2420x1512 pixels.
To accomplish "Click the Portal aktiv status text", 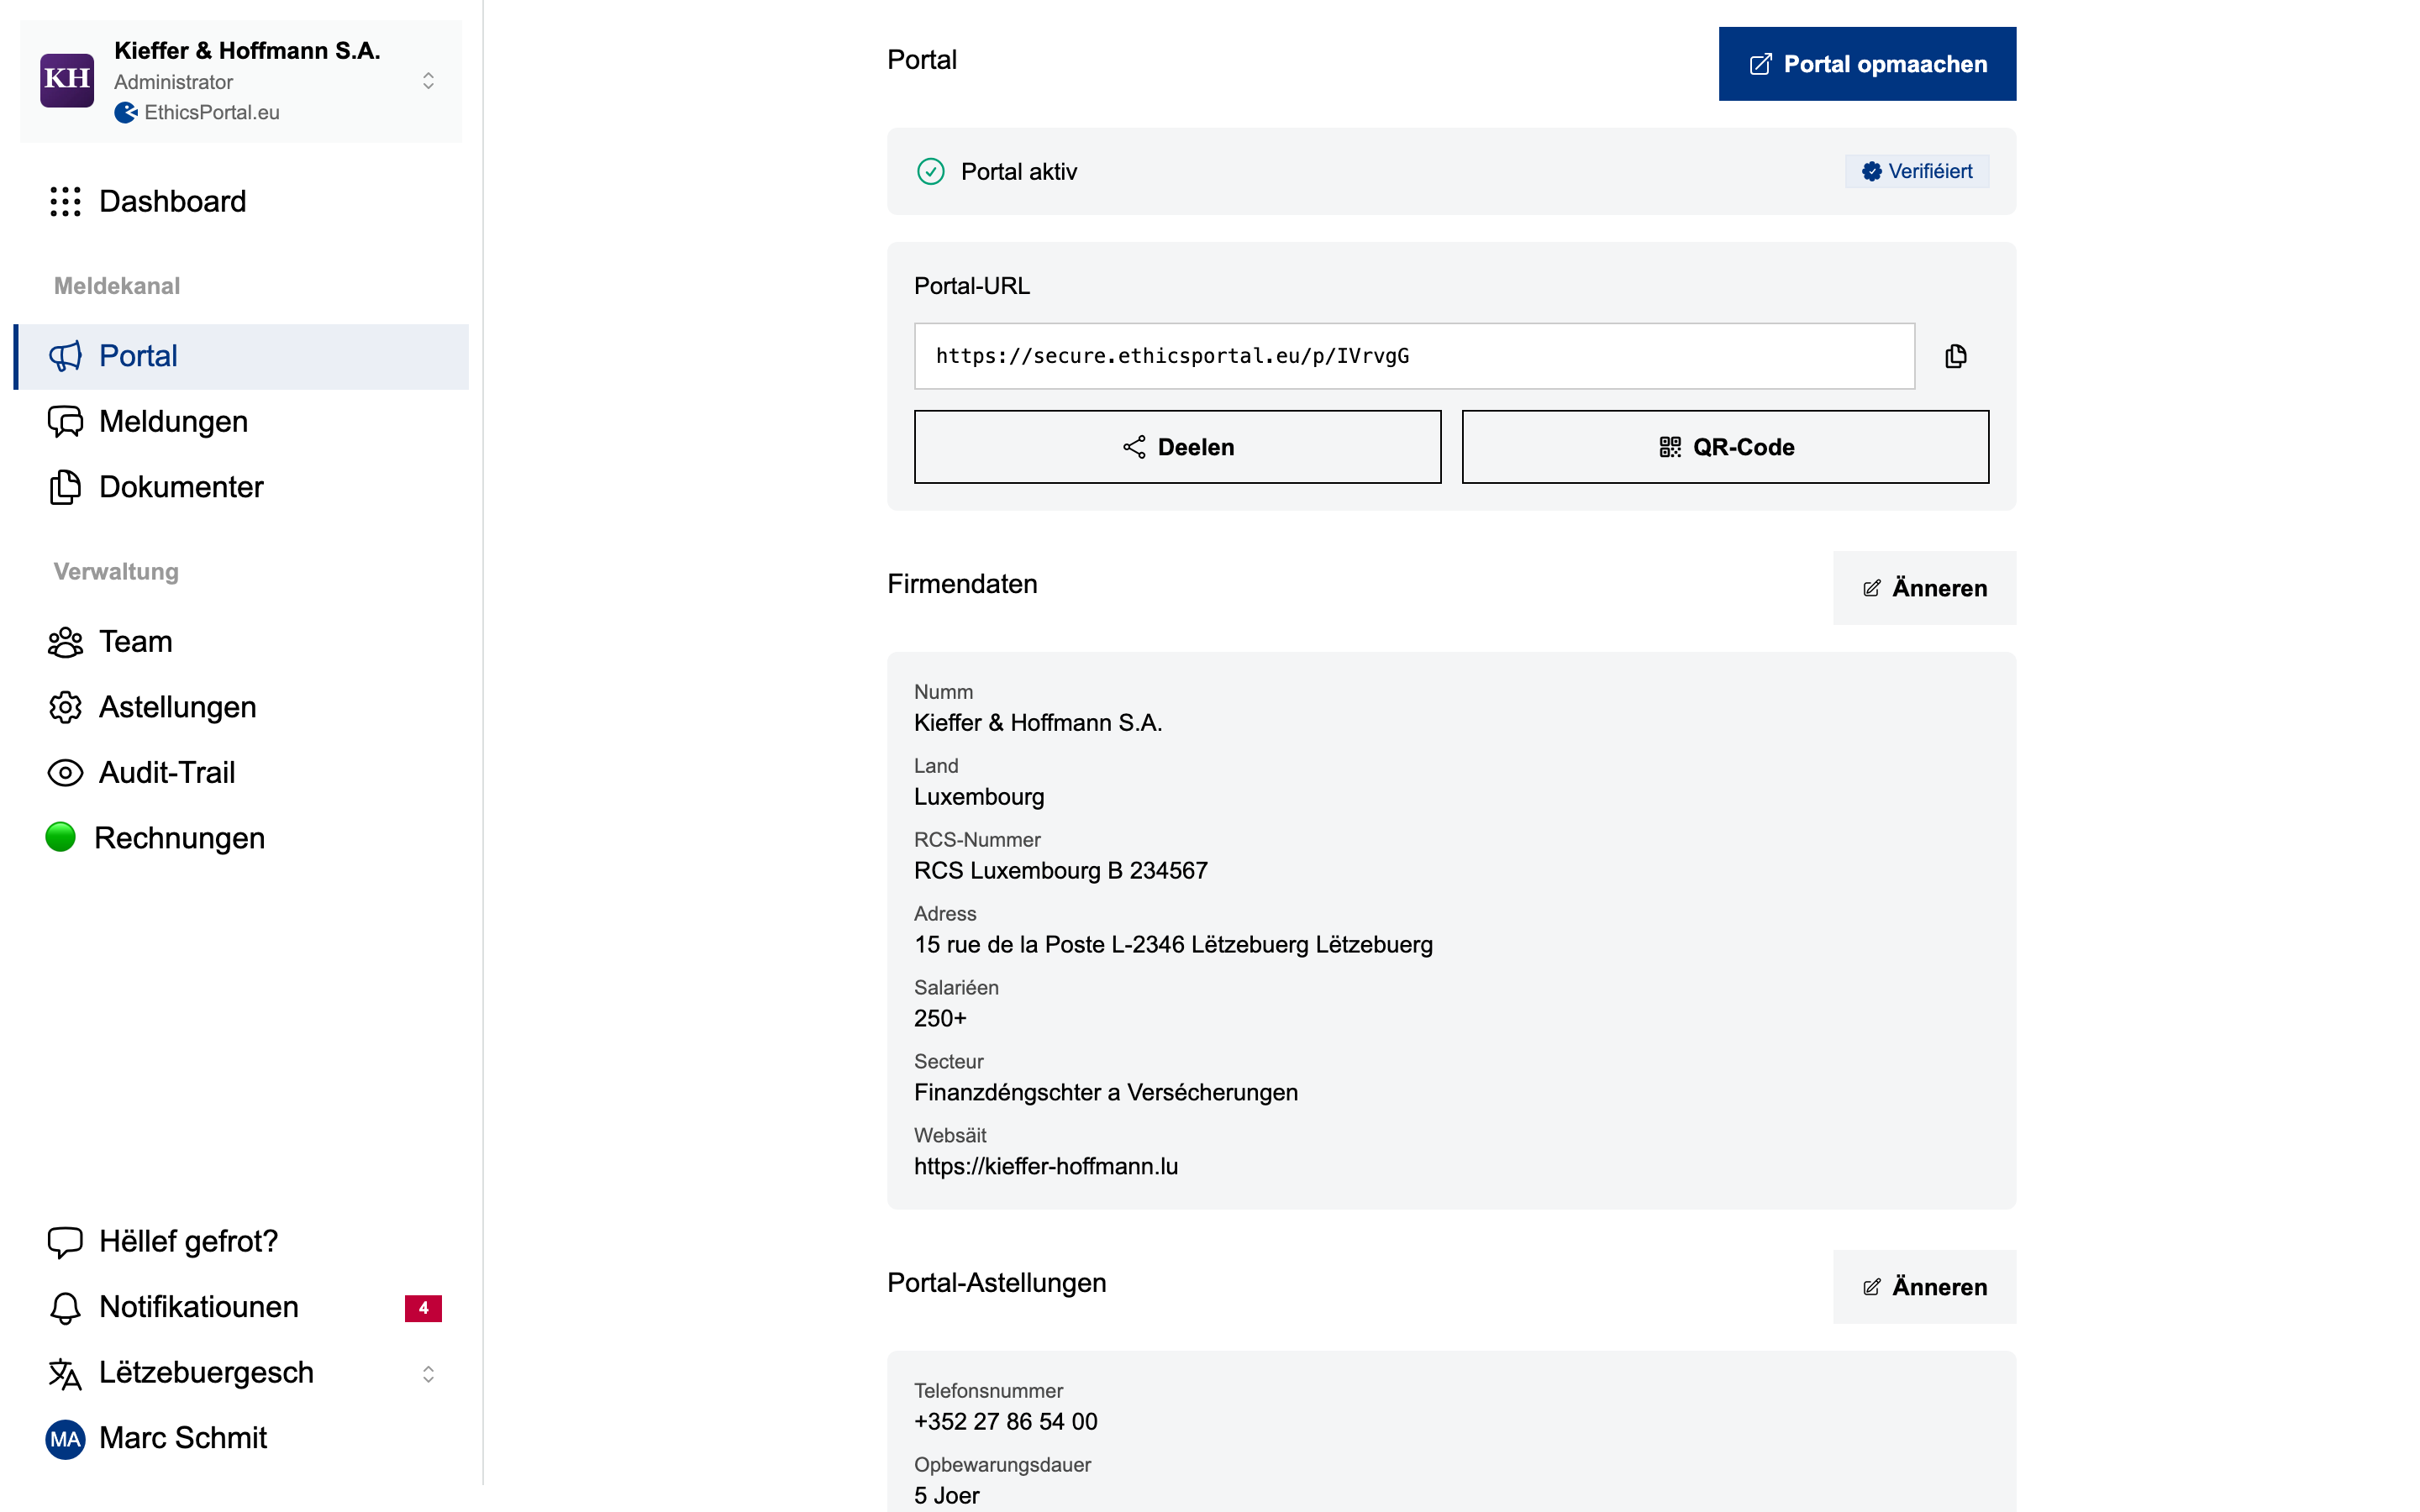I will [1019, 172].
